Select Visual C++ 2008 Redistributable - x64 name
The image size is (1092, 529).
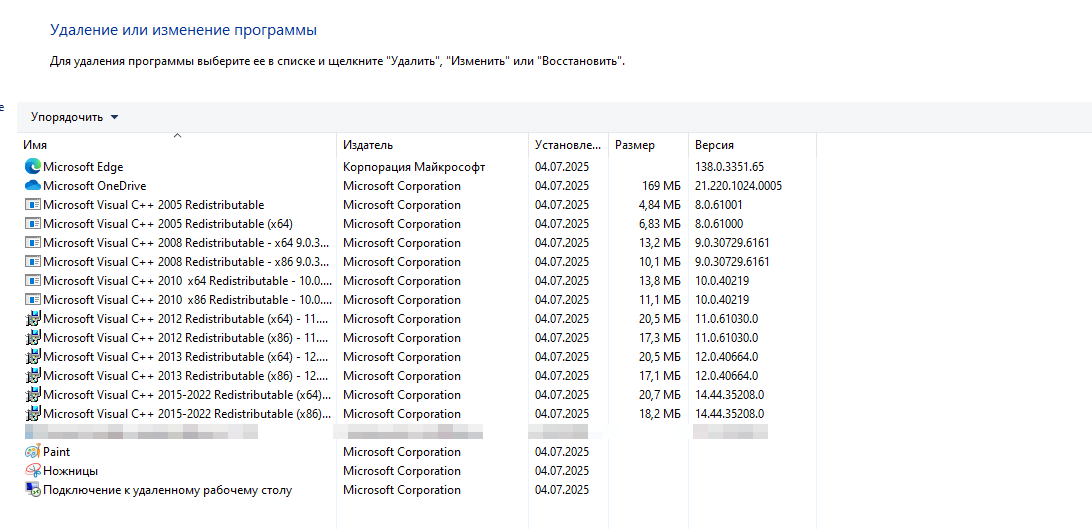(187, 243)
